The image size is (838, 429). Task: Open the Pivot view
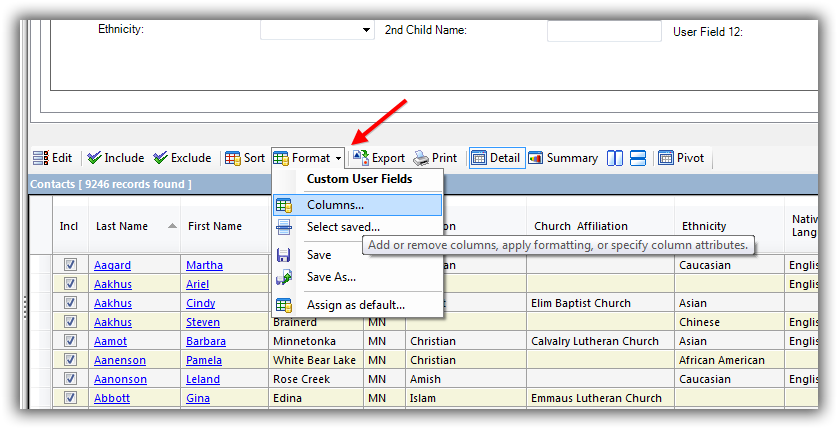[x=681, y=158]
